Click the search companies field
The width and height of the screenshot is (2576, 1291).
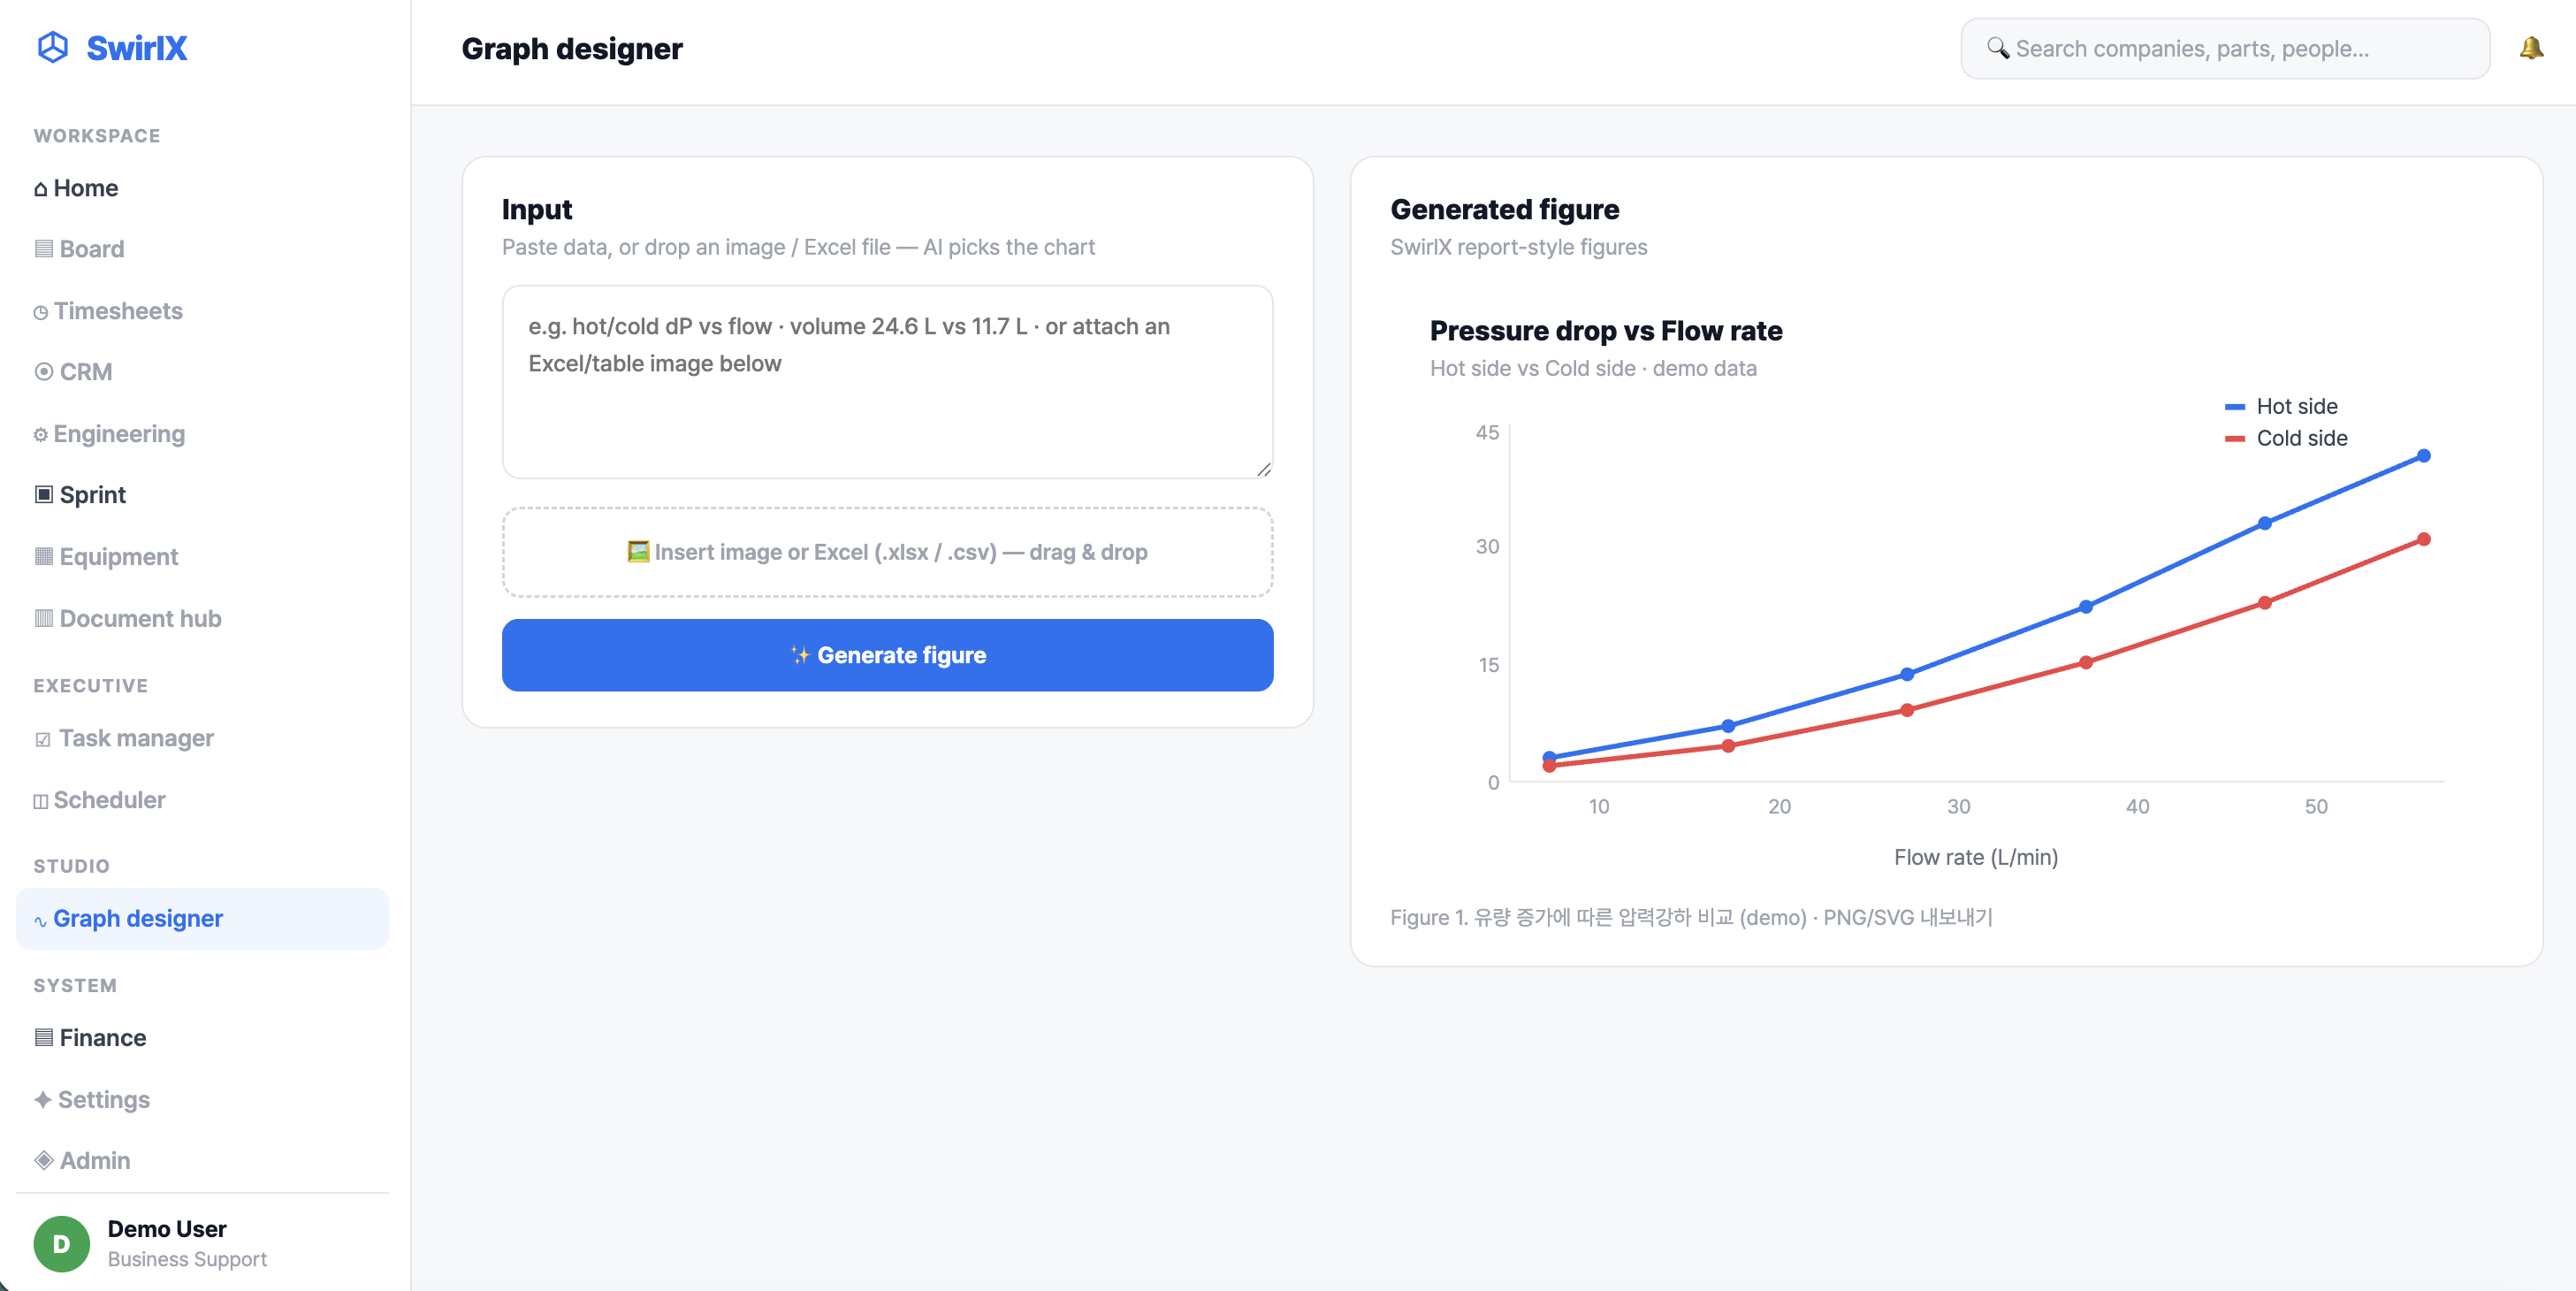point(2225,48)
